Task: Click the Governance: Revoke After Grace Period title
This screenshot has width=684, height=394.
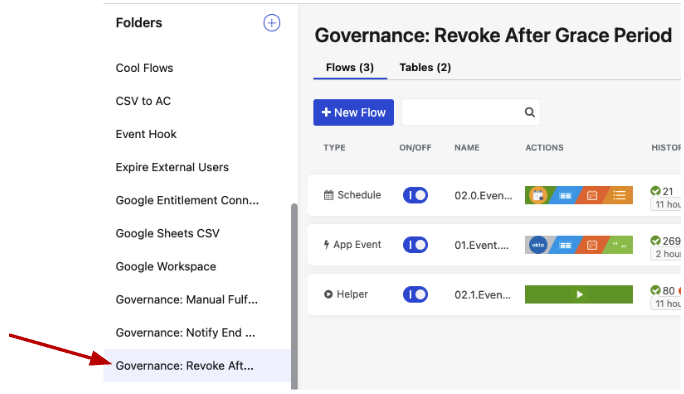Action: 493,36
